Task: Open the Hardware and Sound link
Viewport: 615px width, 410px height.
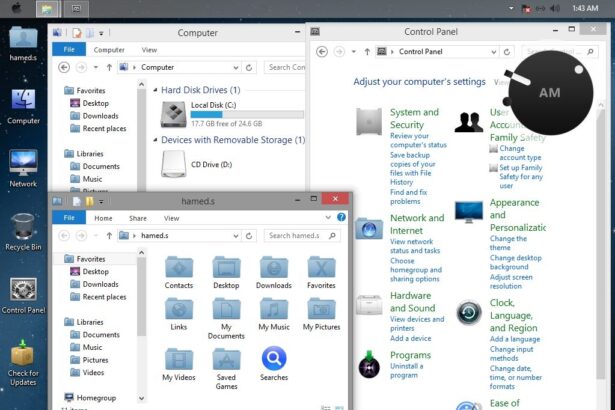Action: (413, 302)
